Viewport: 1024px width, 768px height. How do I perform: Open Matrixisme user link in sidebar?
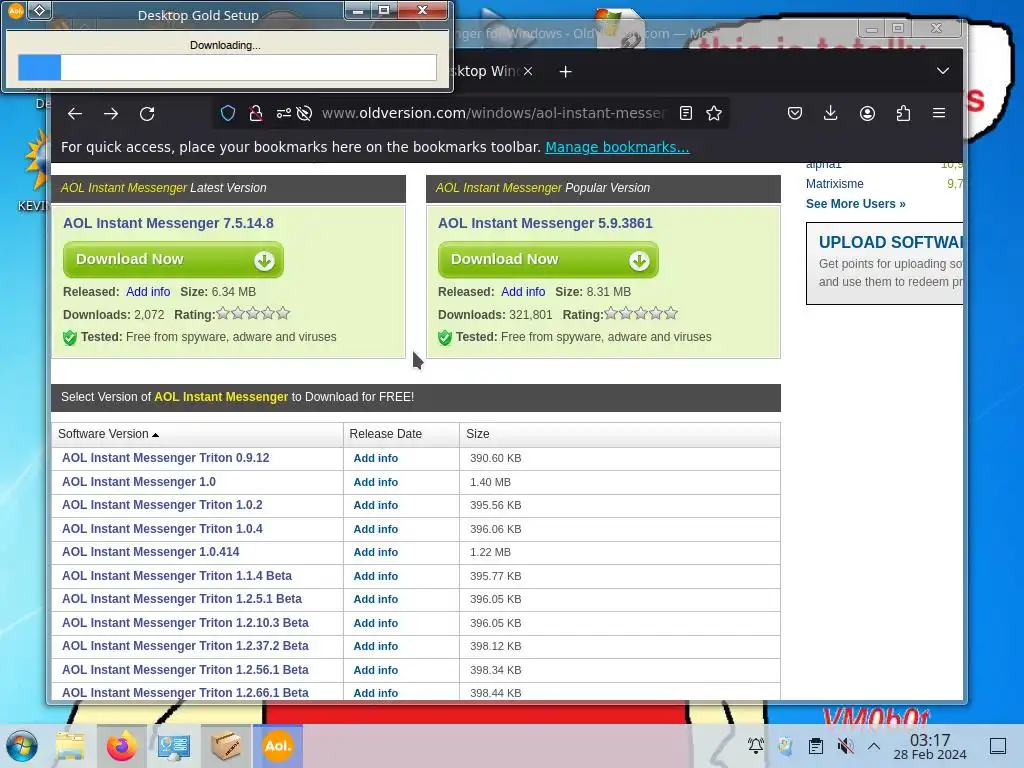pyautogui.click(x=835, y=184)
